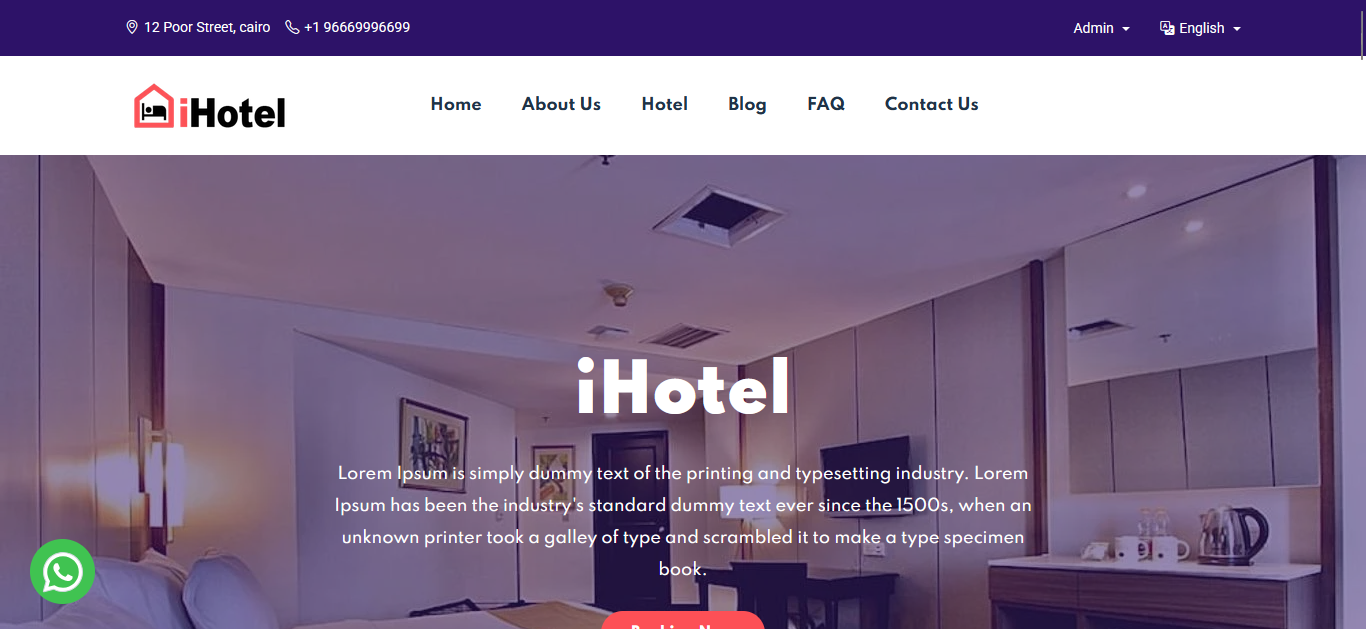
Task: View the FAQ page
Action: coord(826,104)
